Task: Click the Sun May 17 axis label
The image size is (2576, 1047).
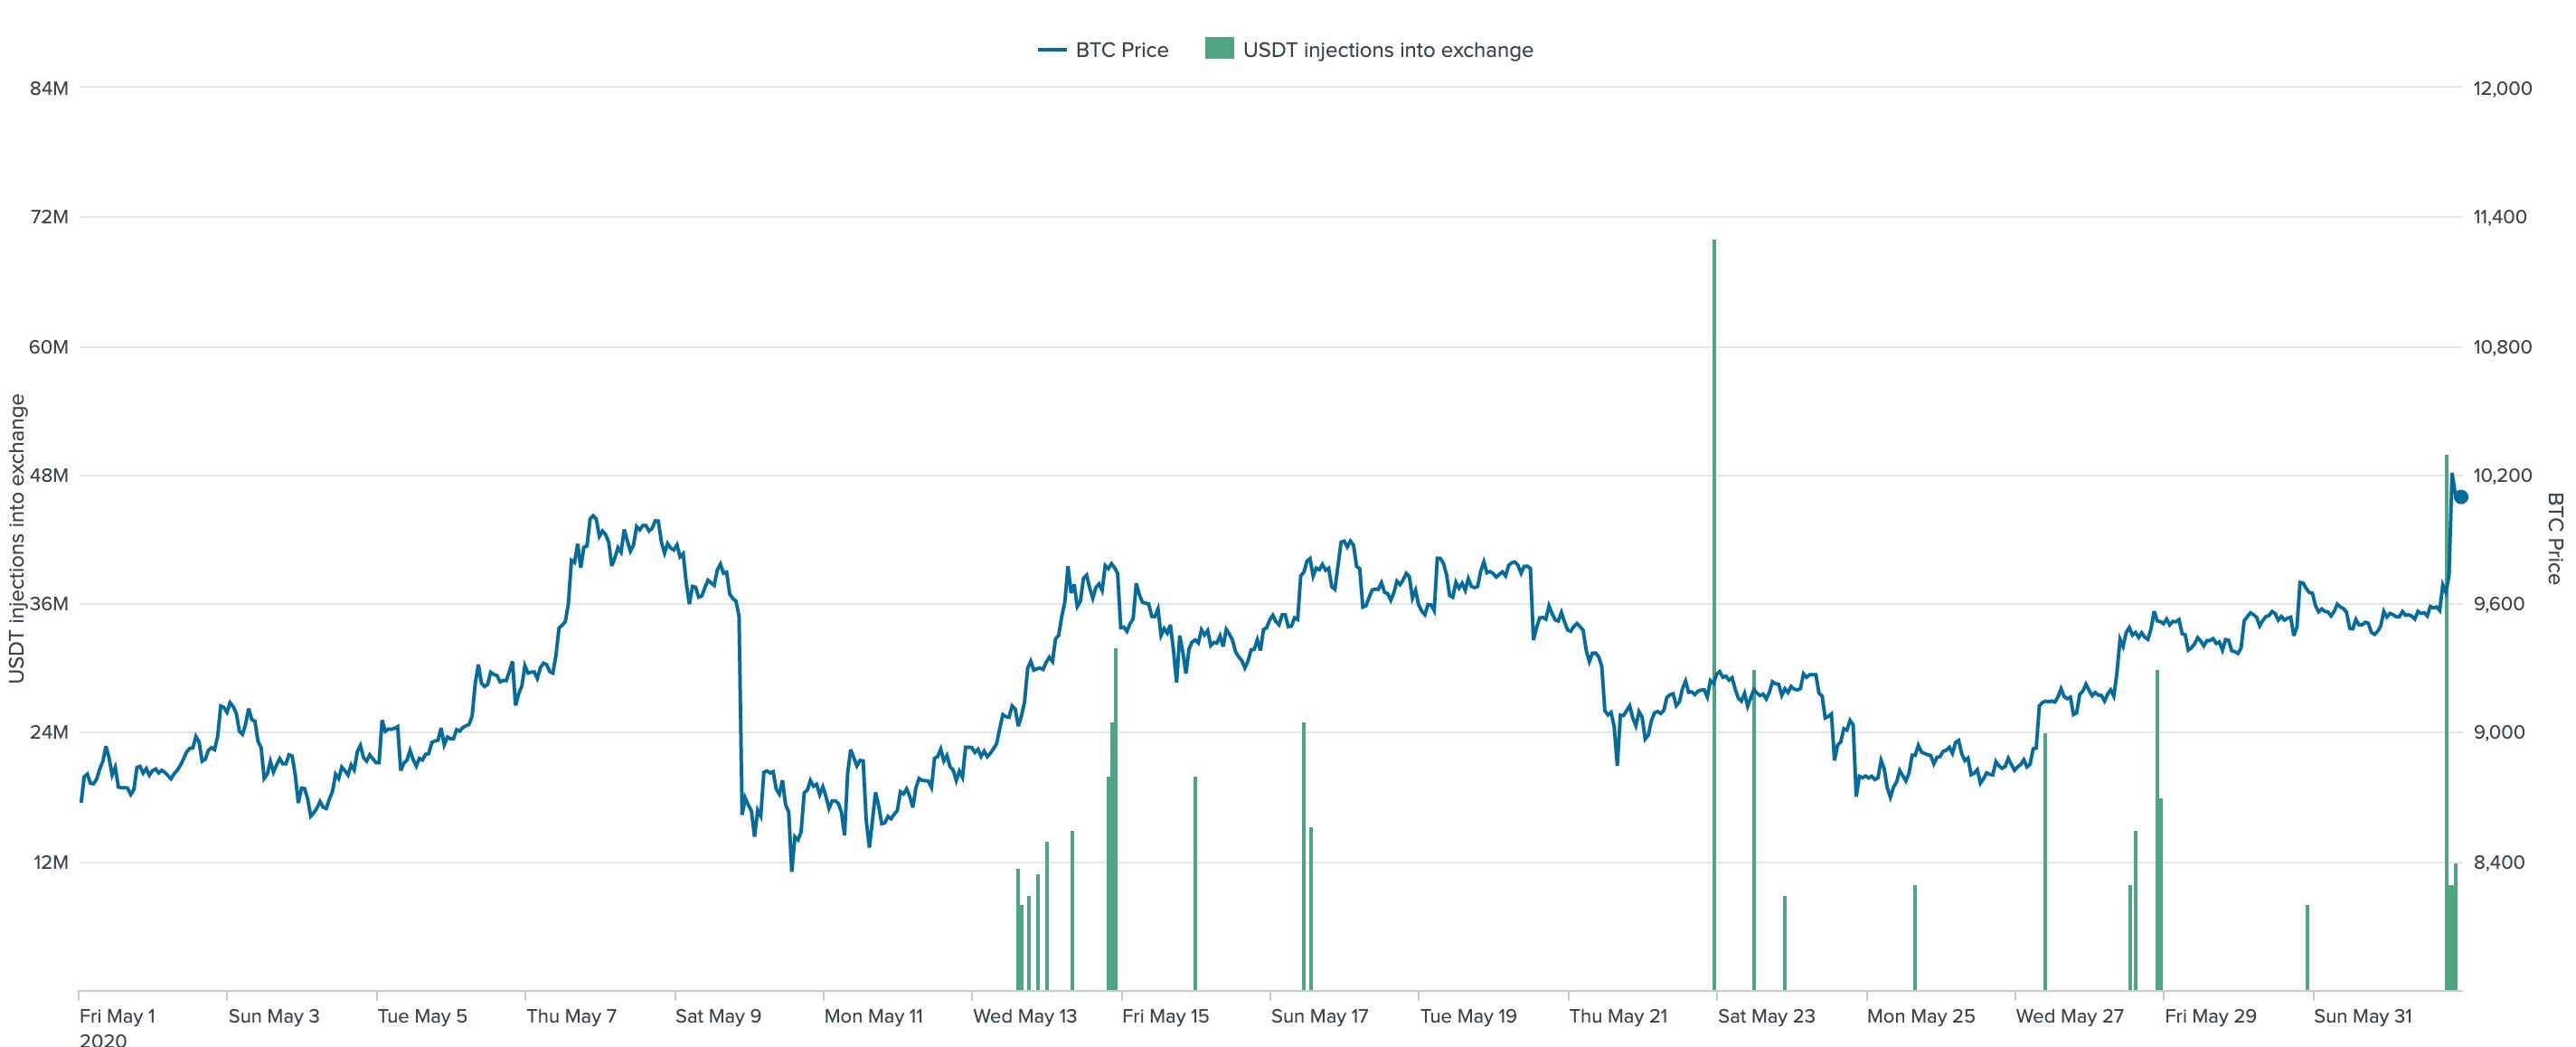Action: point(1319,1016)
